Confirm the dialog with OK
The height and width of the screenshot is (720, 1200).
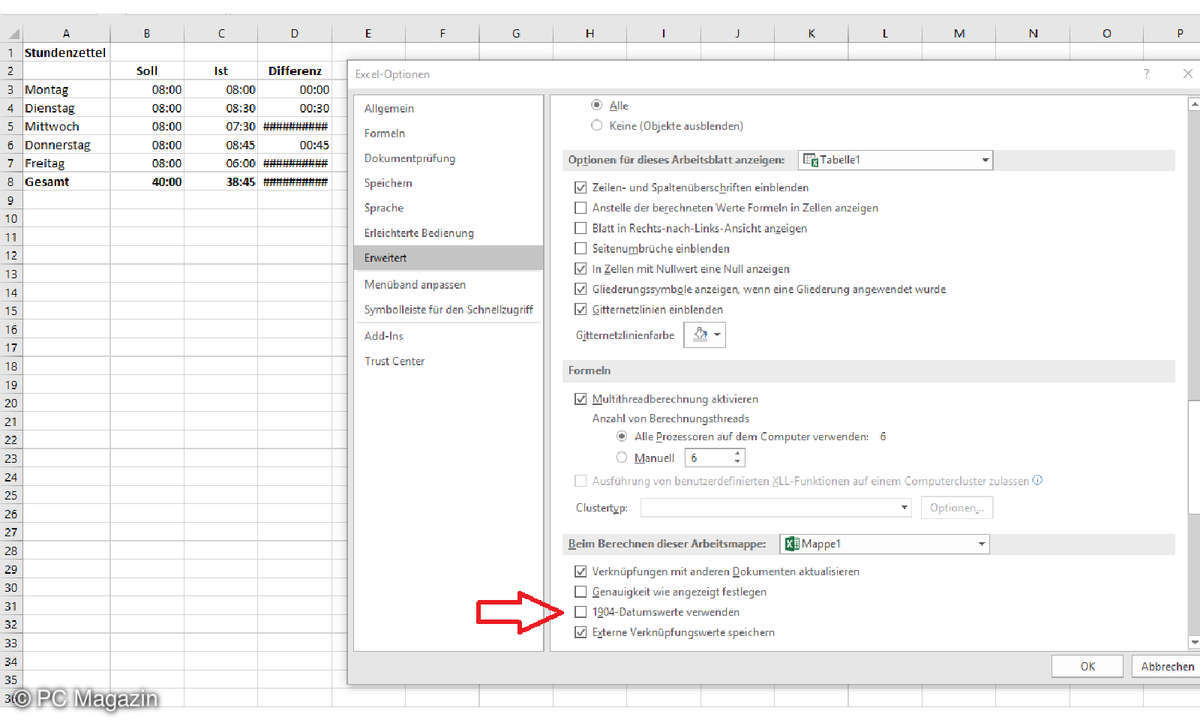click(x=1088, y=666)
